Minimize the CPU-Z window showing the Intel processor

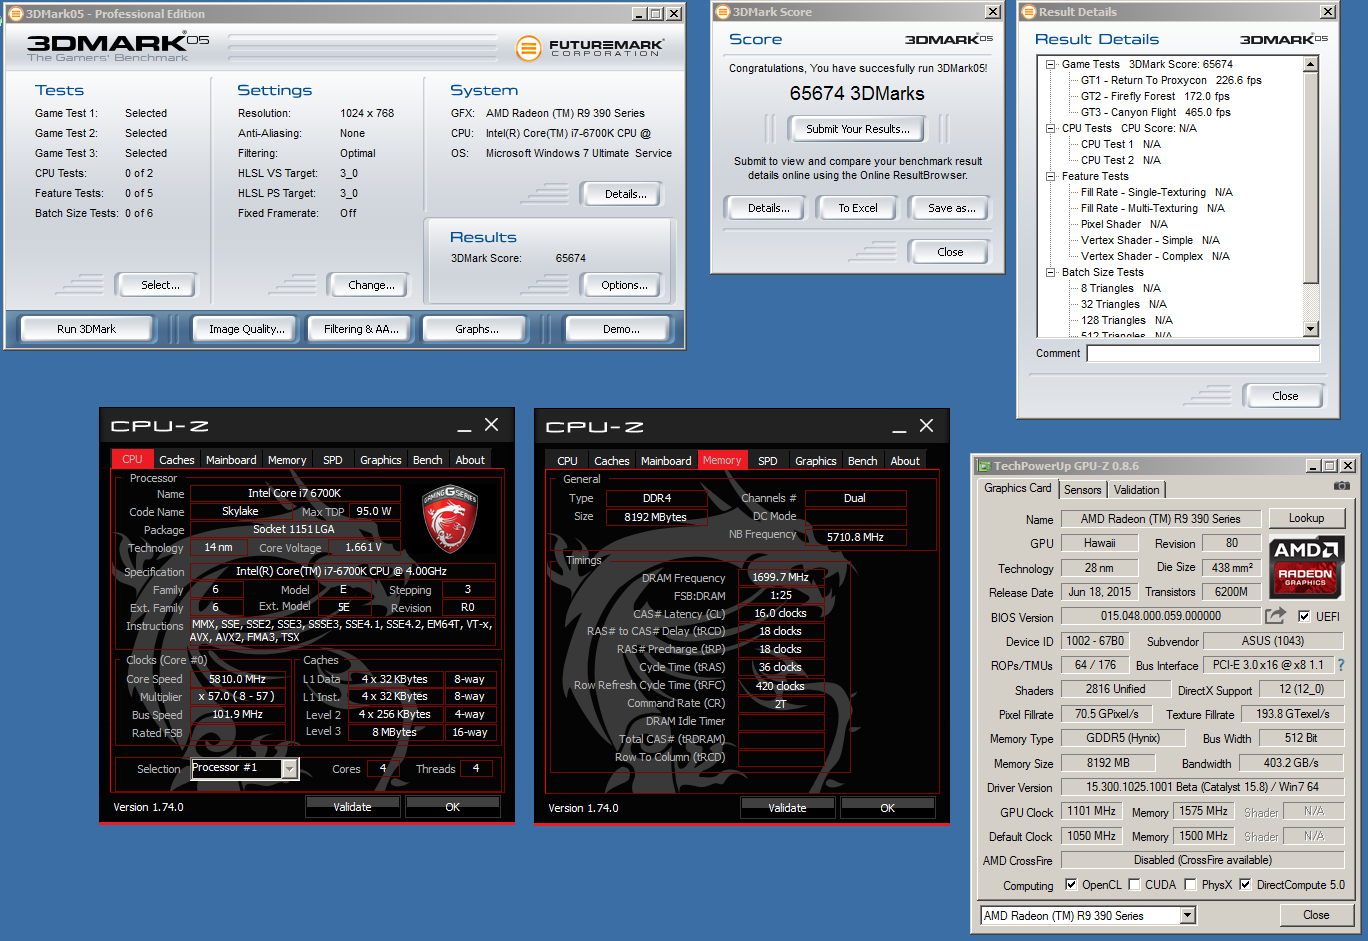point(464,426)
